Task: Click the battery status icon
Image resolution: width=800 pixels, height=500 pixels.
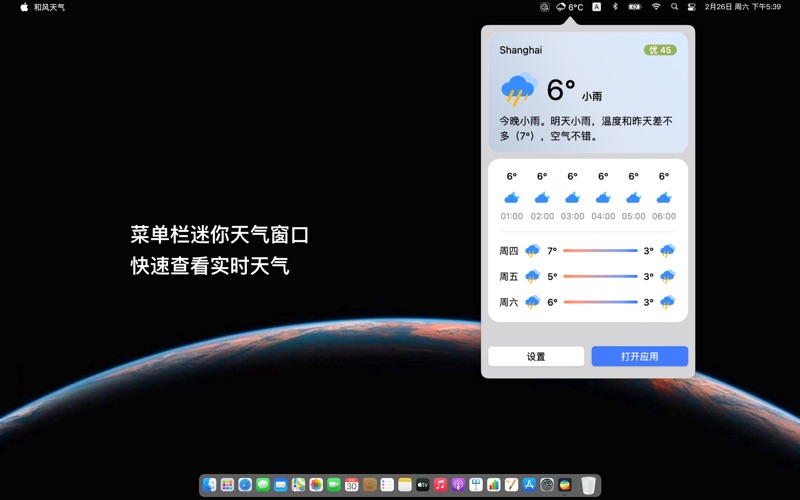Action: click(x=635, y=7)
